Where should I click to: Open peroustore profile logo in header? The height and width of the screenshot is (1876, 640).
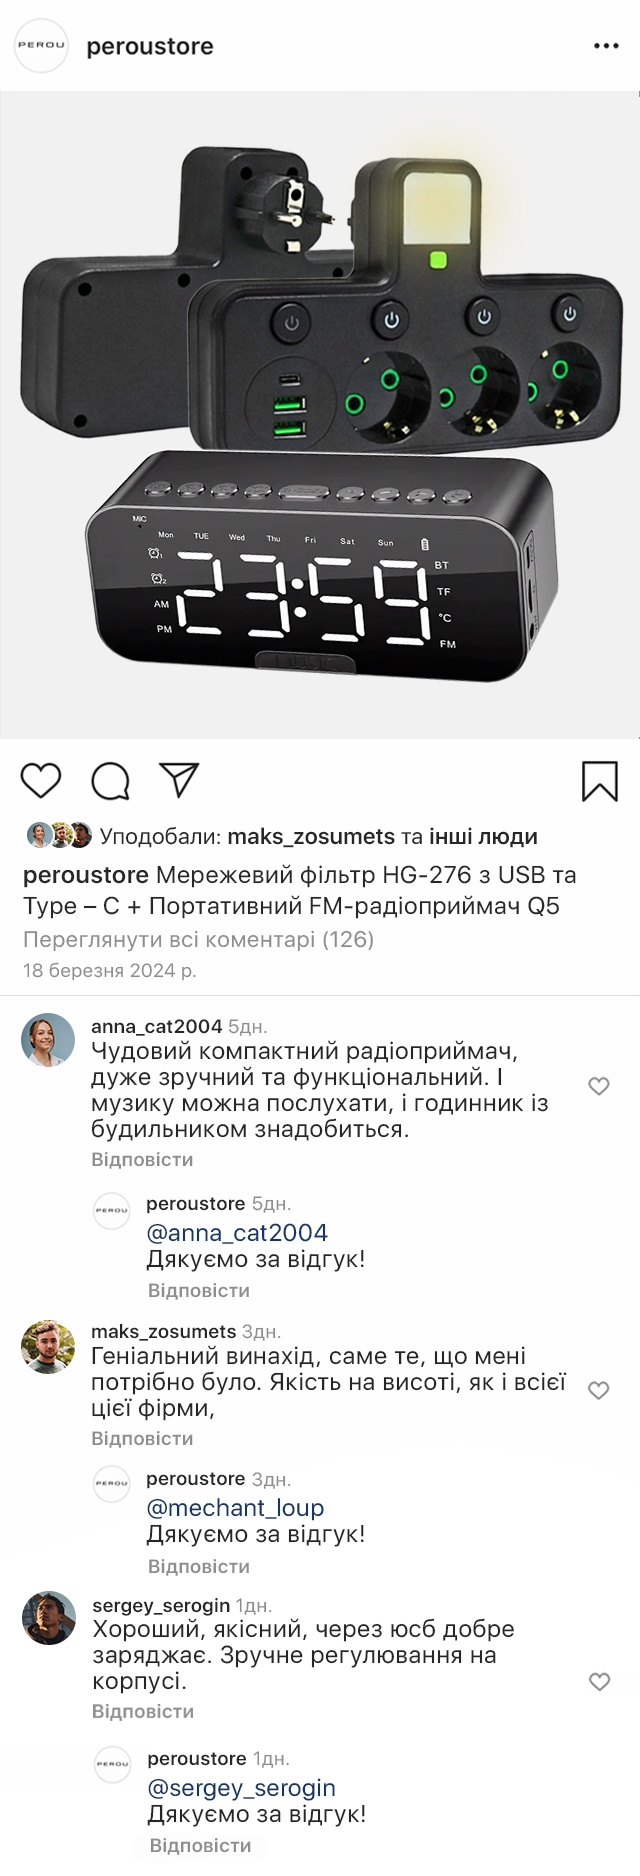pos(41,45)
